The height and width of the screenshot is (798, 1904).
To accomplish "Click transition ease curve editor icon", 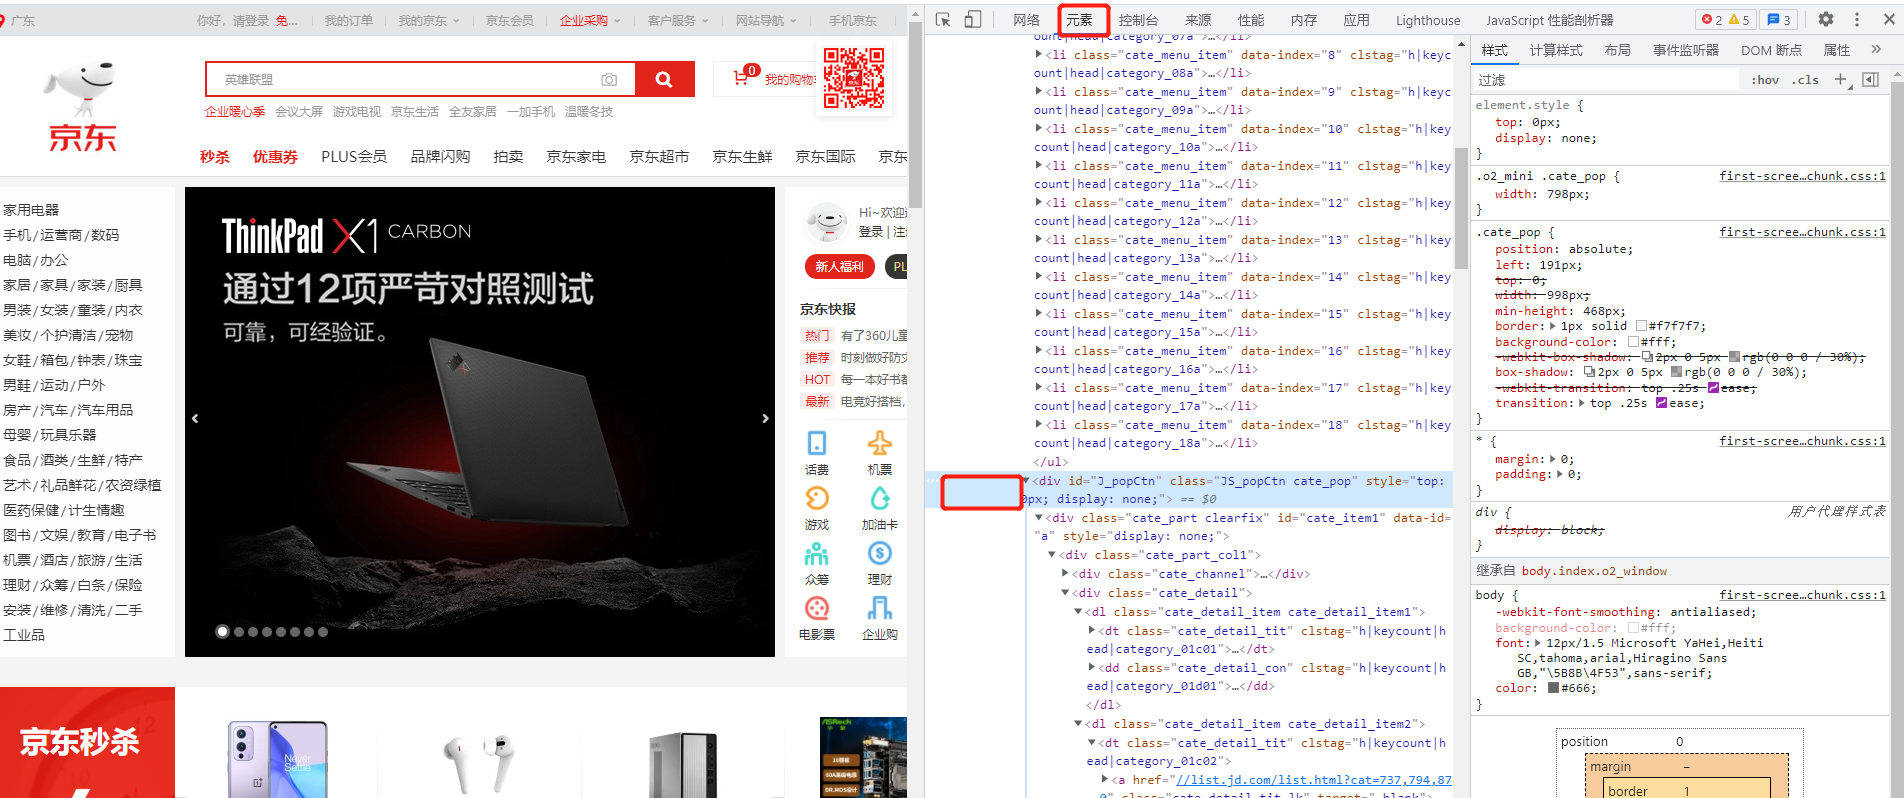I will point(1661,403).
